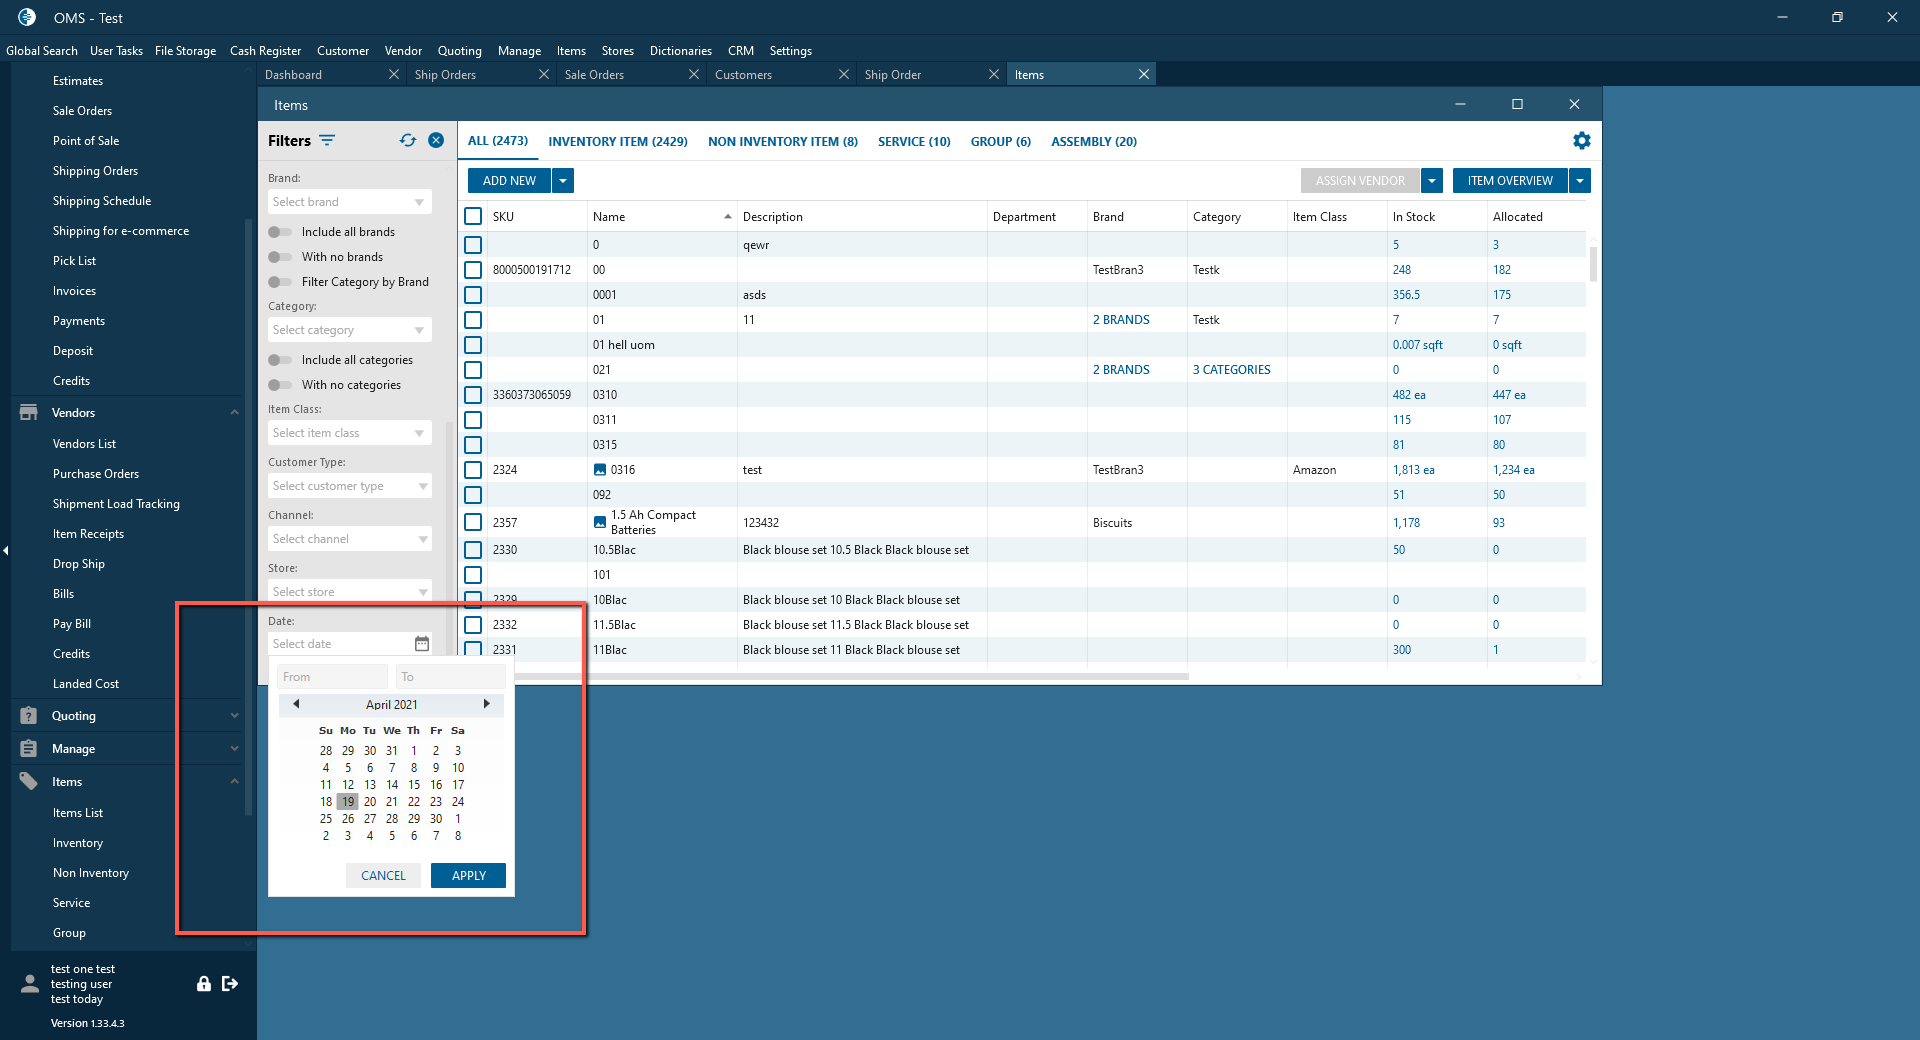This screenshot has height=1040, width=1920.
Task: Refresh the filters with the reload icon
Action: (408, 141)
